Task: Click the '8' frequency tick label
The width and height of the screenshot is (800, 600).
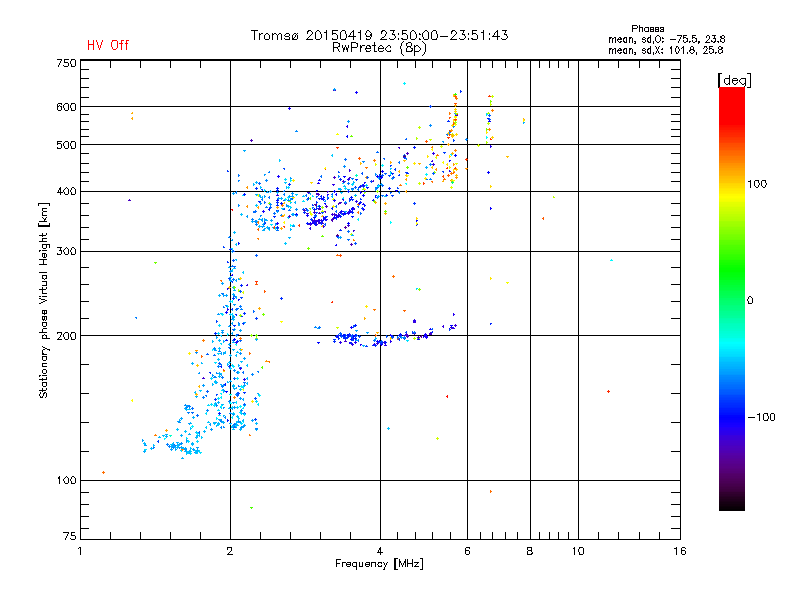Action: coord(530,551)
